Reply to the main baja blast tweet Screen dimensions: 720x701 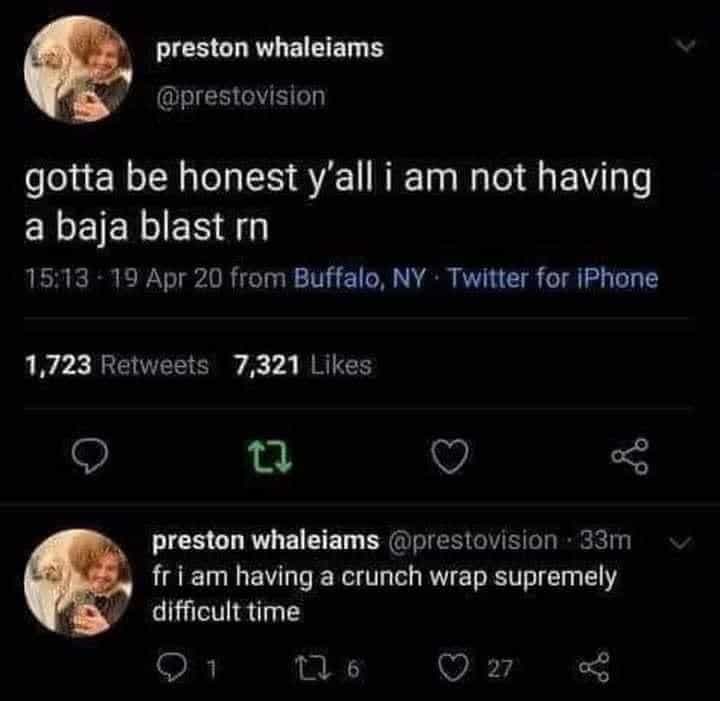[x=95, y=455]
